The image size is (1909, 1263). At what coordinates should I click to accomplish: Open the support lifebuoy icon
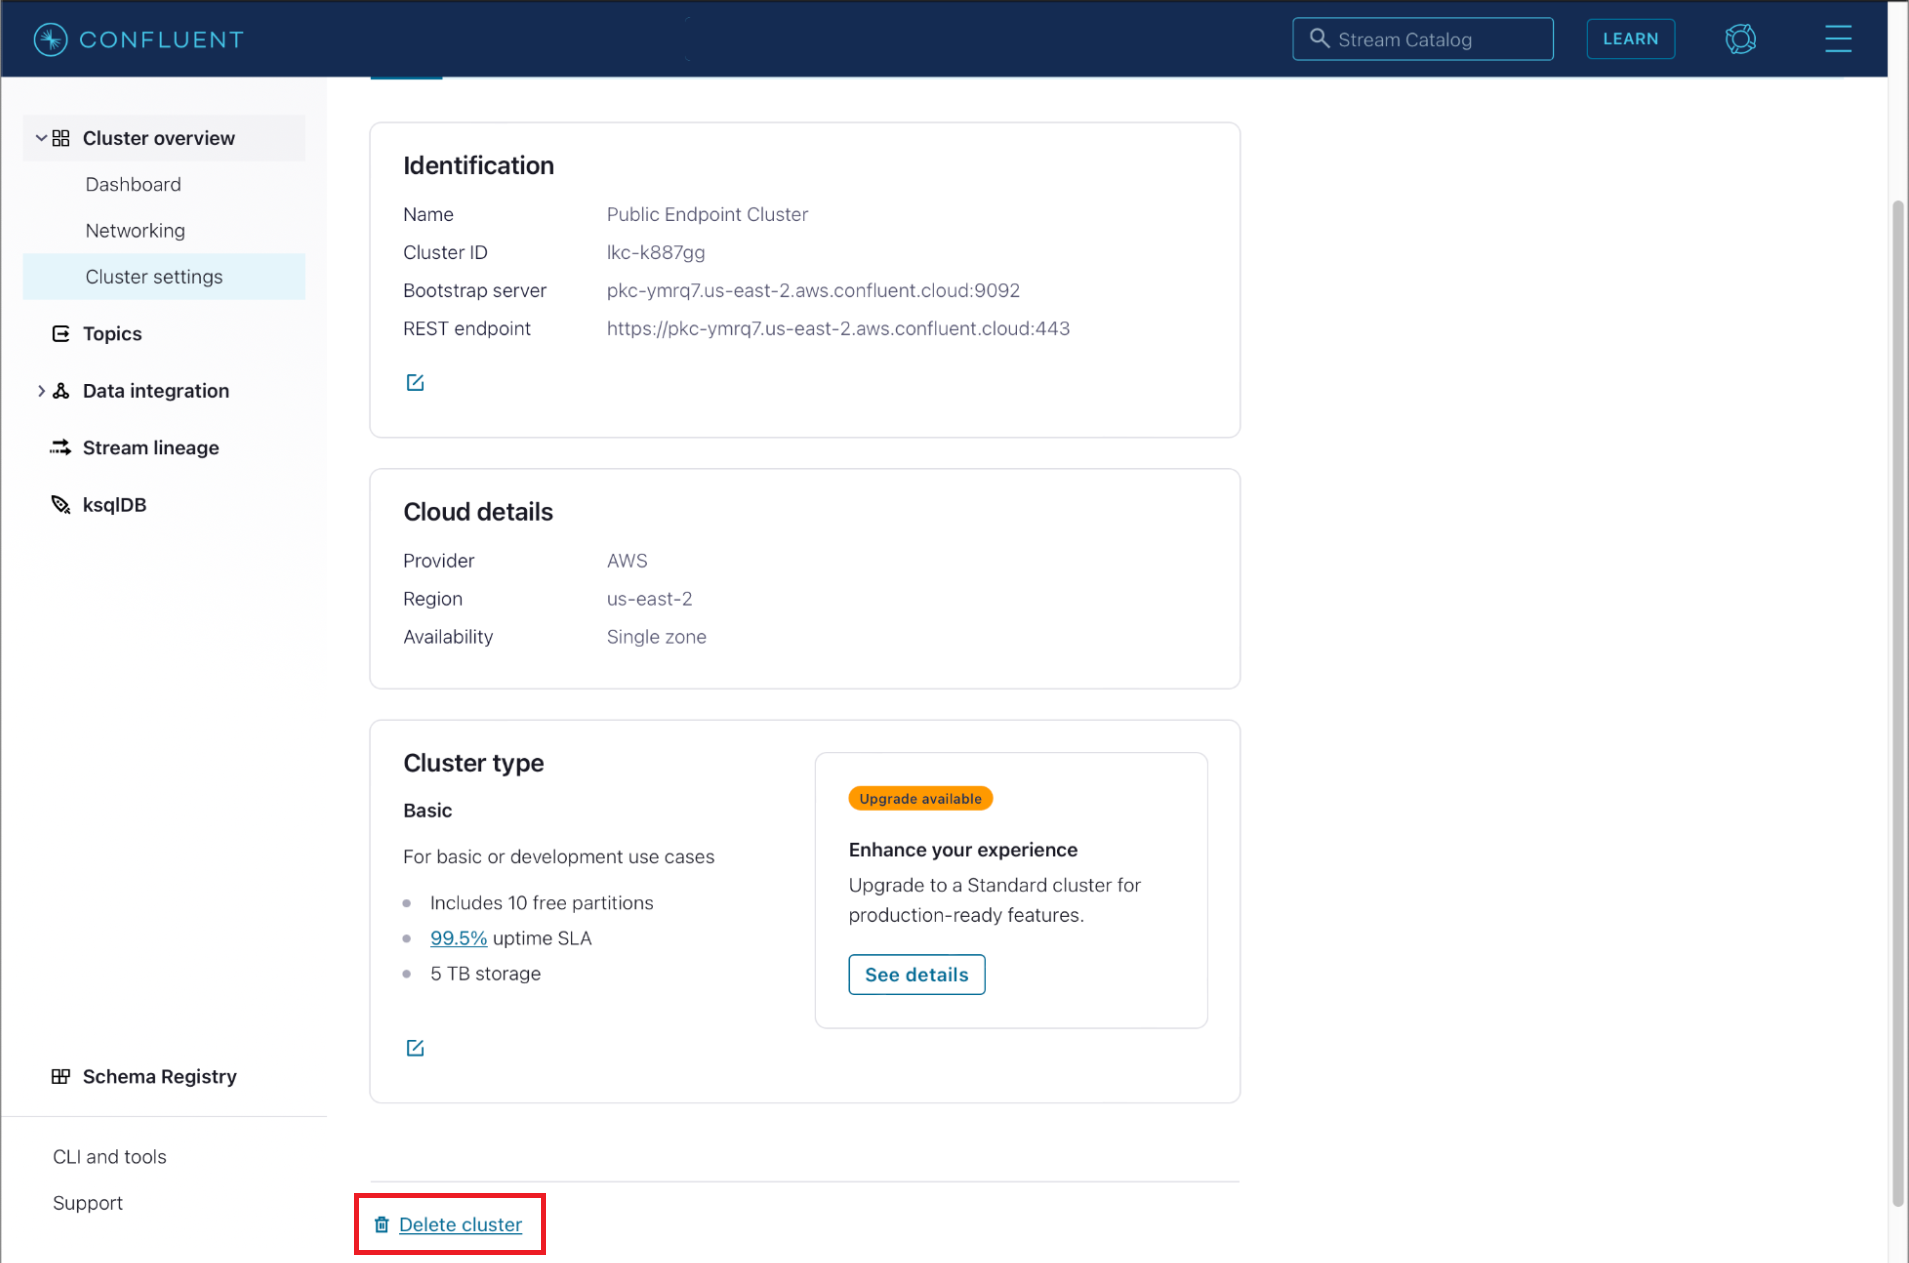point(1740,39)
